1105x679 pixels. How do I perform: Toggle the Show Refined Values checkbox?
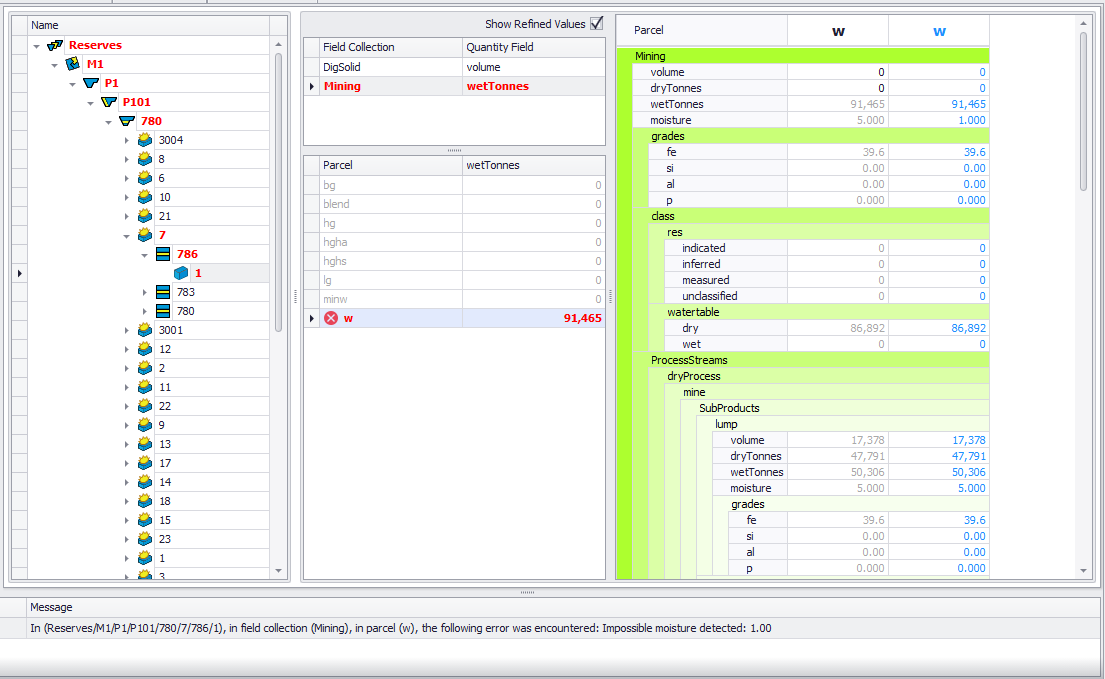(597, 24)
